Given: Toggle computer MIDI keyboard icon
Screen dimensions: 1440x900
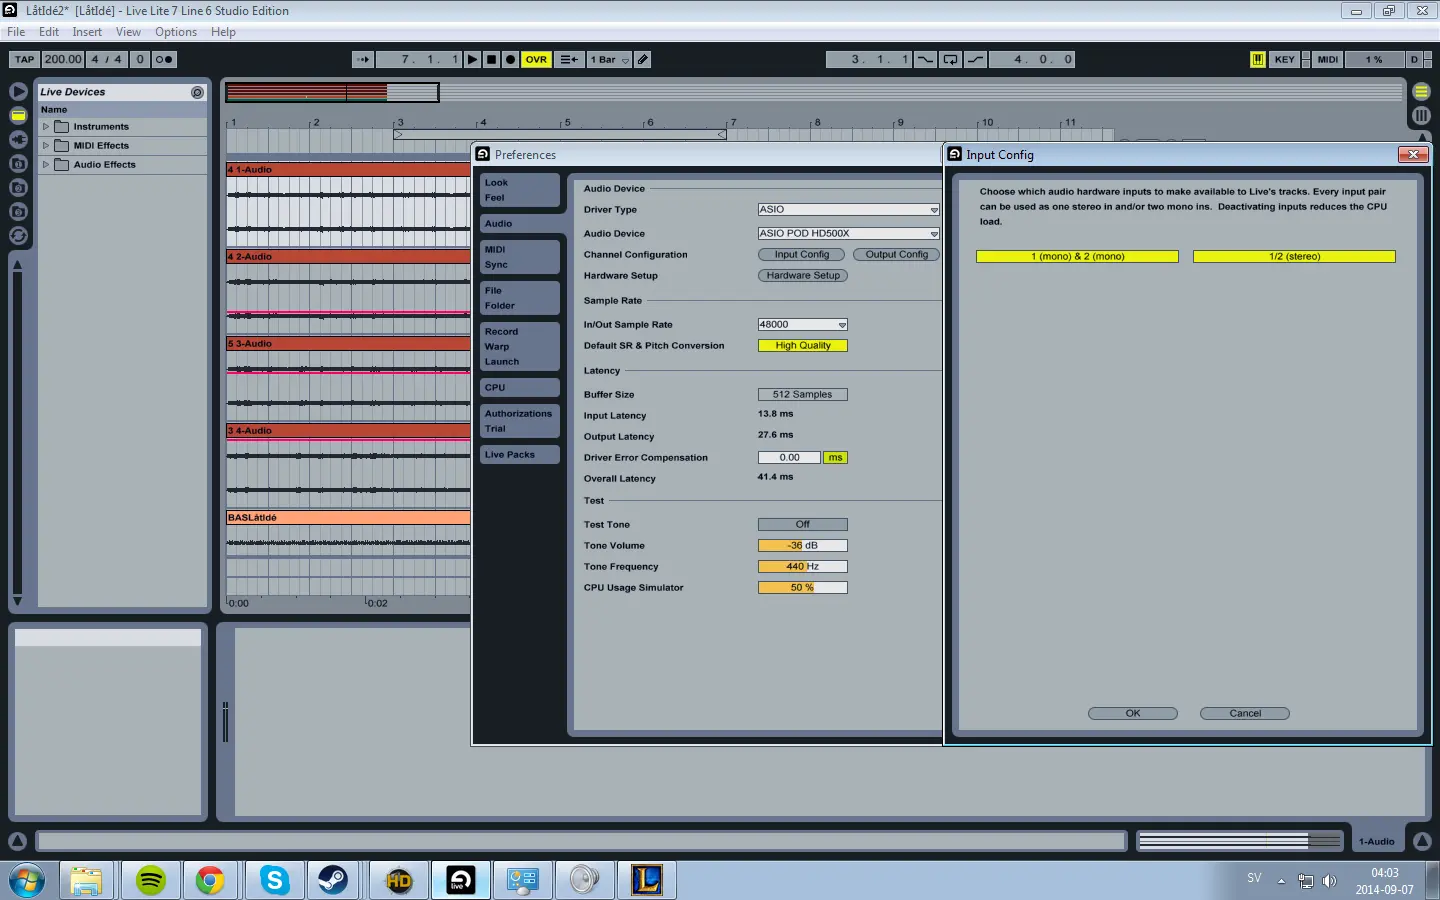Looking at the screenshot, I should [x=1258, y=59].
